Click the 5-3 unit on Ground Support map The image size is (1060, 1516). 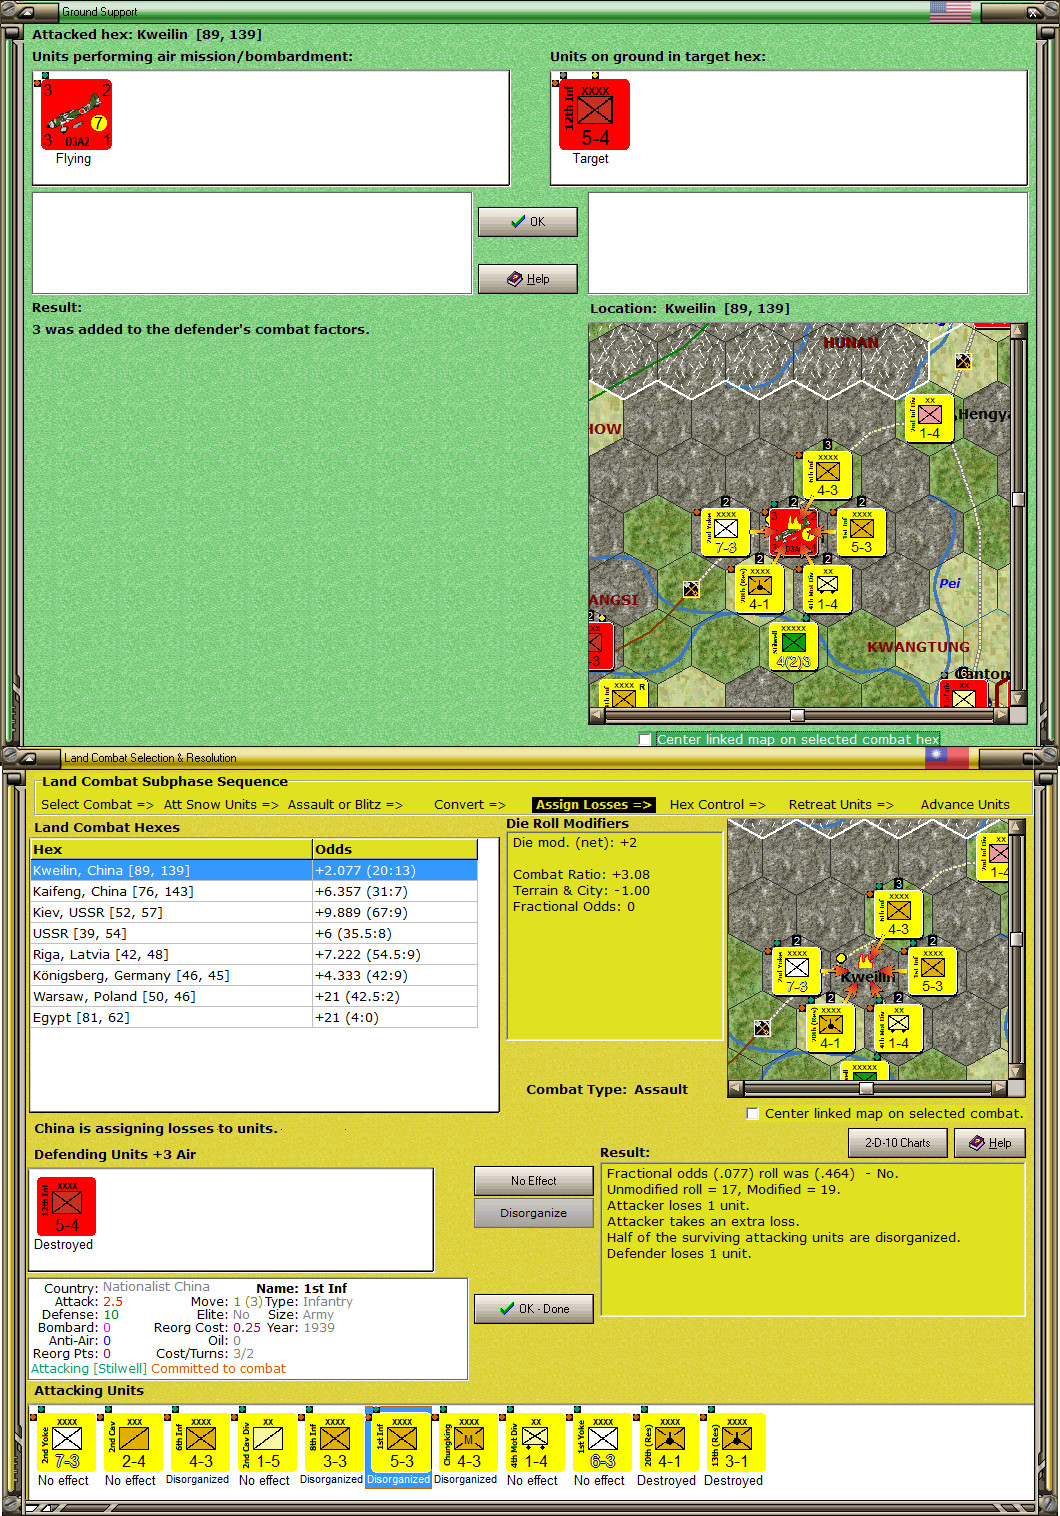861,532
